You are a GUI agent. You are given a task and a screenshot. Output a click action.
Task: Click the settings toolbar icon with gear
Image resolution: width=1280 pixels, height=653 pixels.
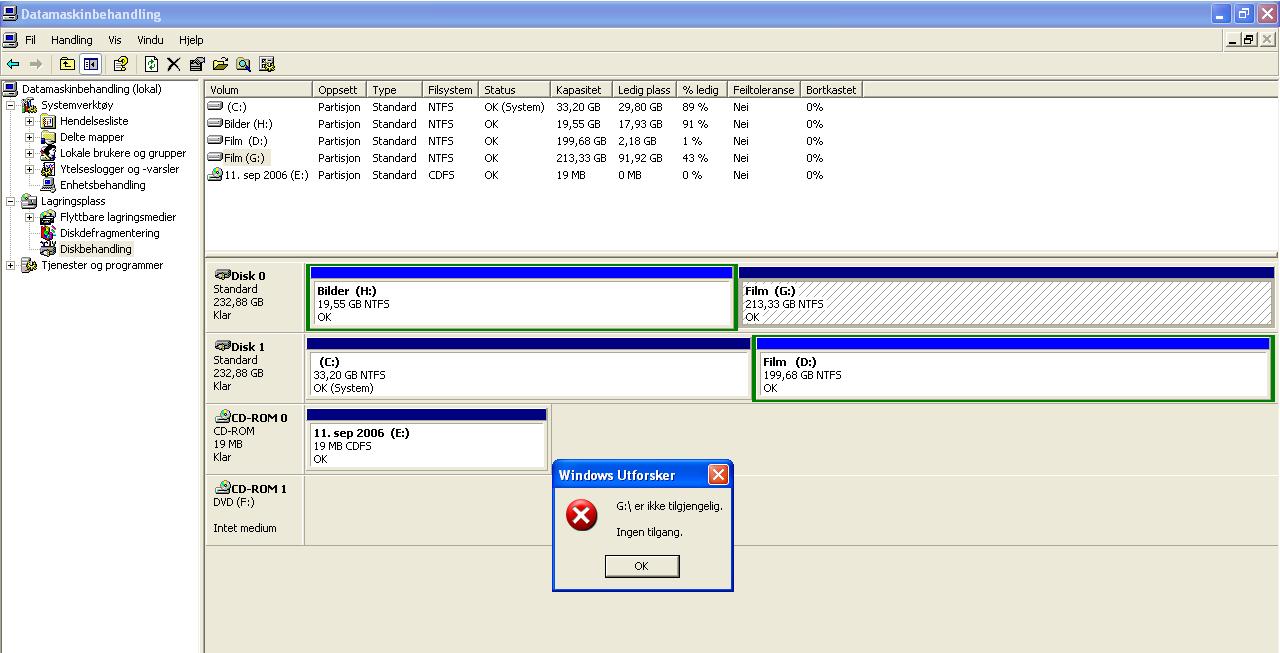point(267,64)
